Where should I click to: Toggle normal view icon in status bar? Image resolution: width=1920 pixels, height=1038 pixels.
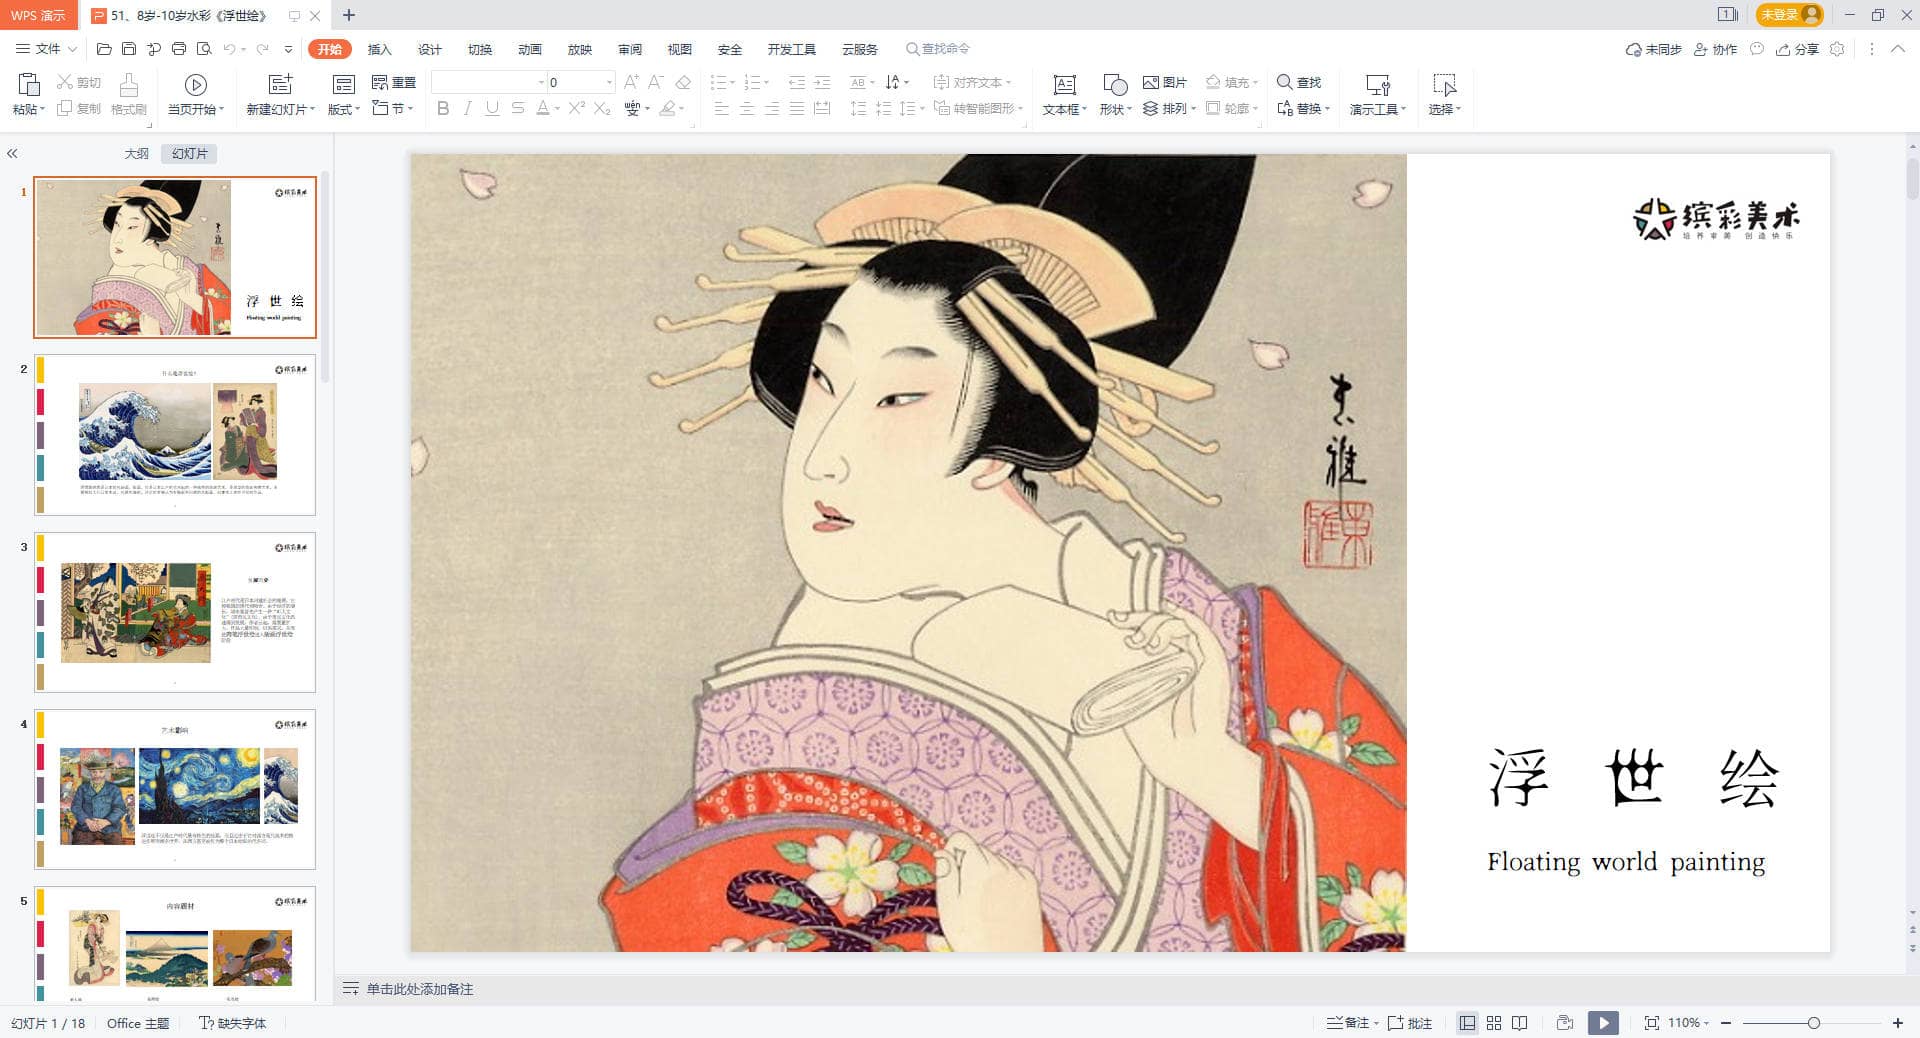[1467, 1023]
